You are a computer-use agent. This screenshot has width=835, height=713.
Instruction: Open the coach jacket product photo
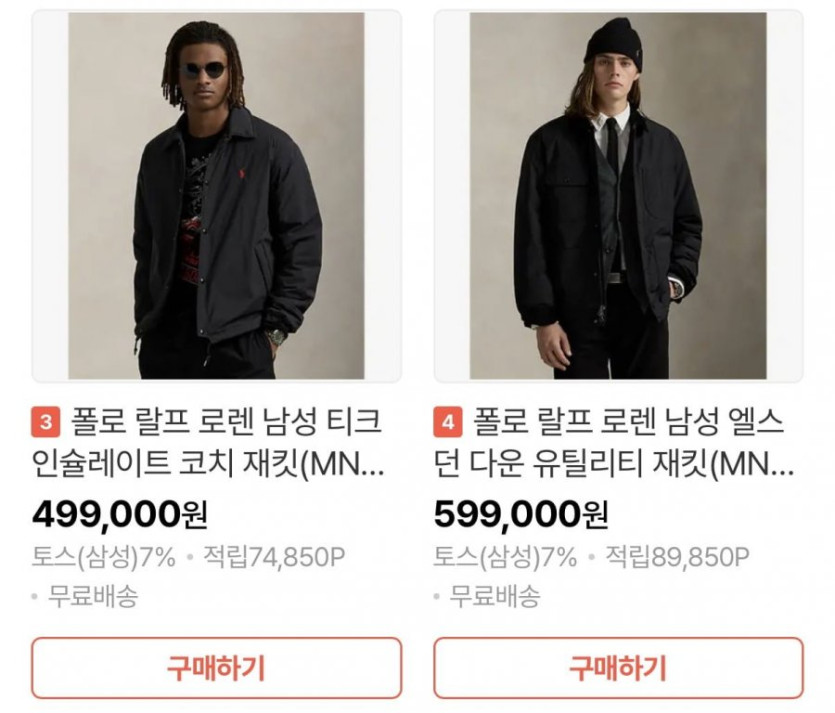[216, 196]
